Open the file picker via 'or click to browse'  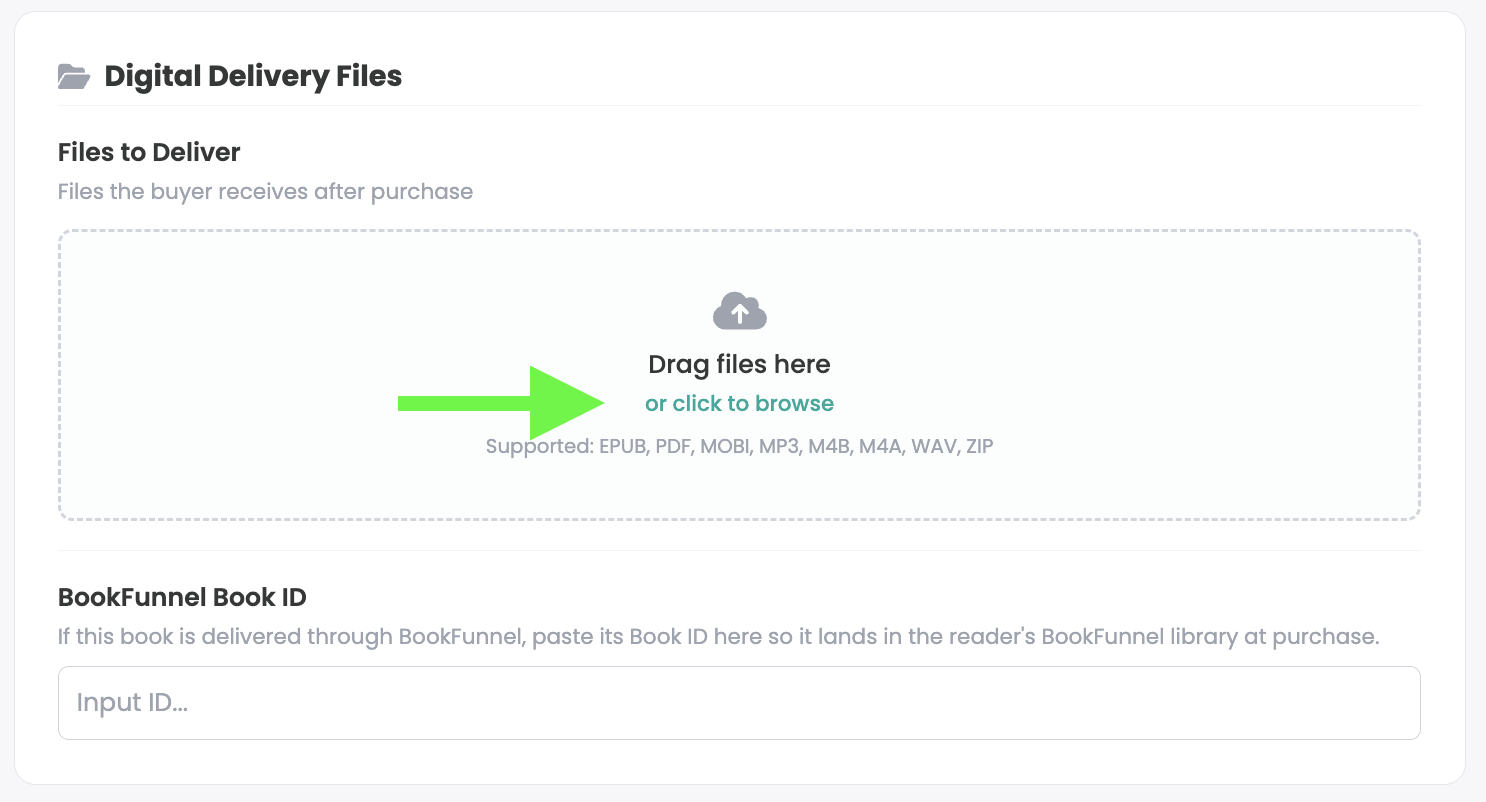click(739, 403)
